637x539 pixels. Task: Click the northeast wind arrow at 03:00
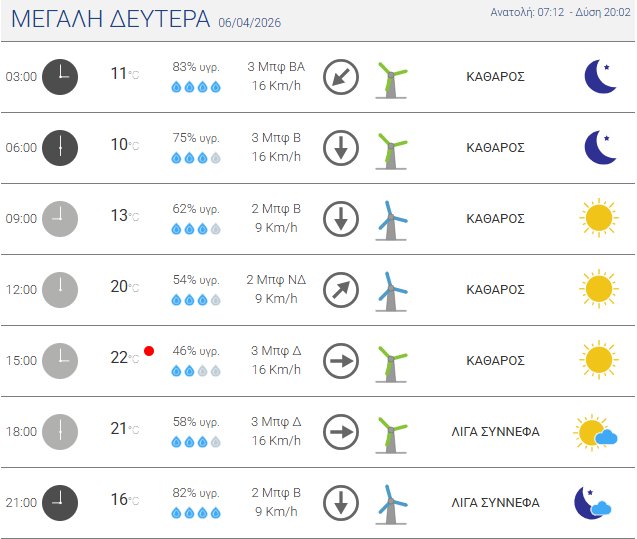(x=341, y=77)
